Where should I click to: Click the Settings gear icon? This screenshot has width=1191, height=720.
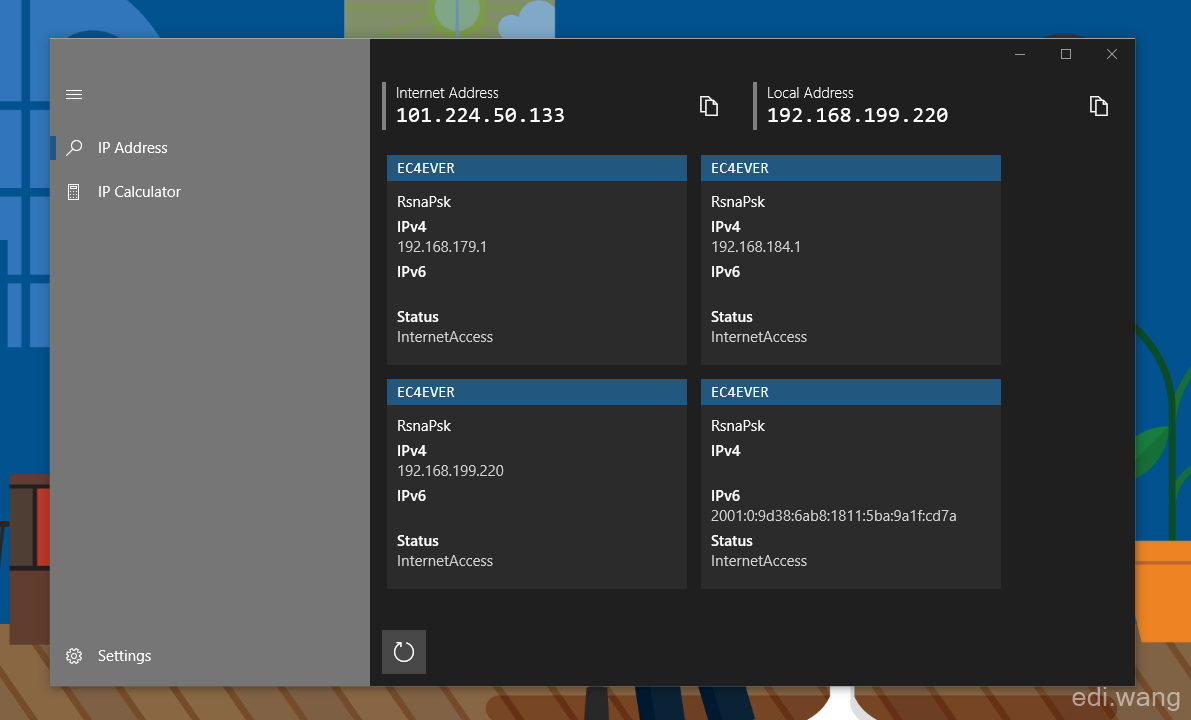point(74,656)
